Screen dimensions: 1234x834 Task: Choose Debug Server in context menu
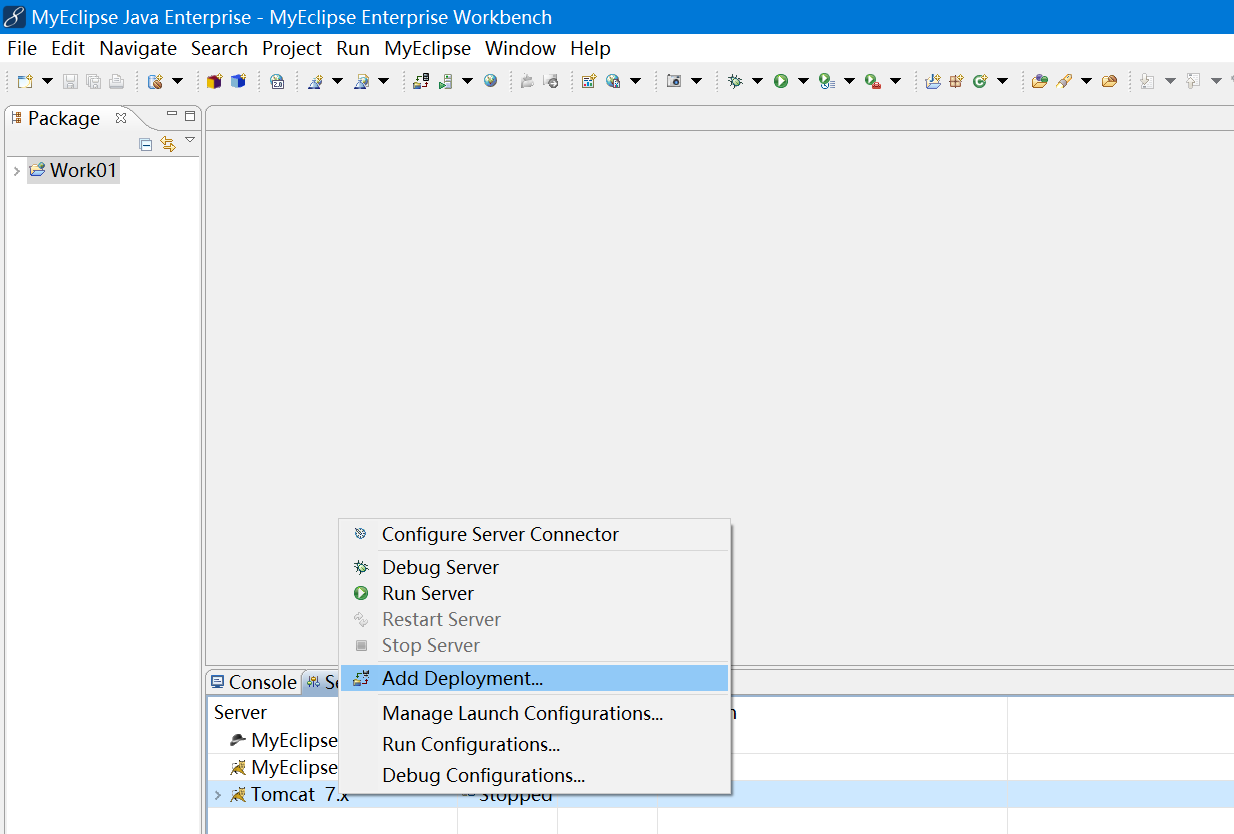point(535,567)
